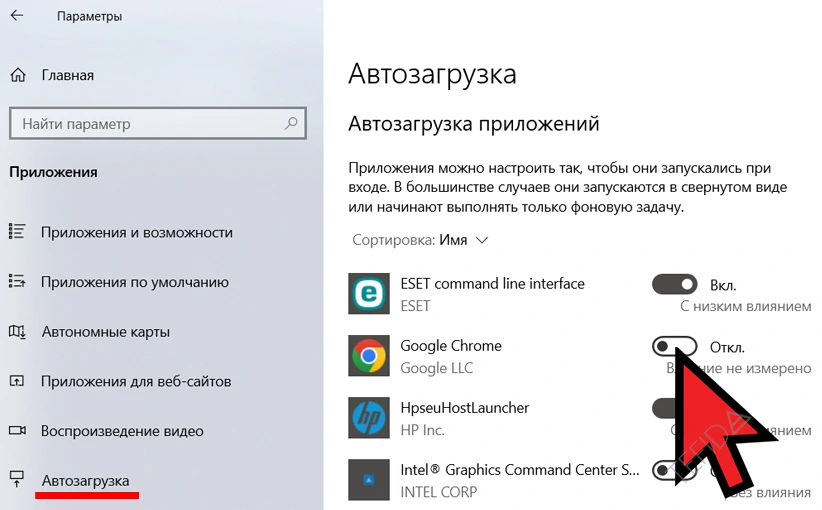This screenshot has height=510, width=822.
Task: Click the Воспроизведение видео camera icon
Action: click(17, 430)
